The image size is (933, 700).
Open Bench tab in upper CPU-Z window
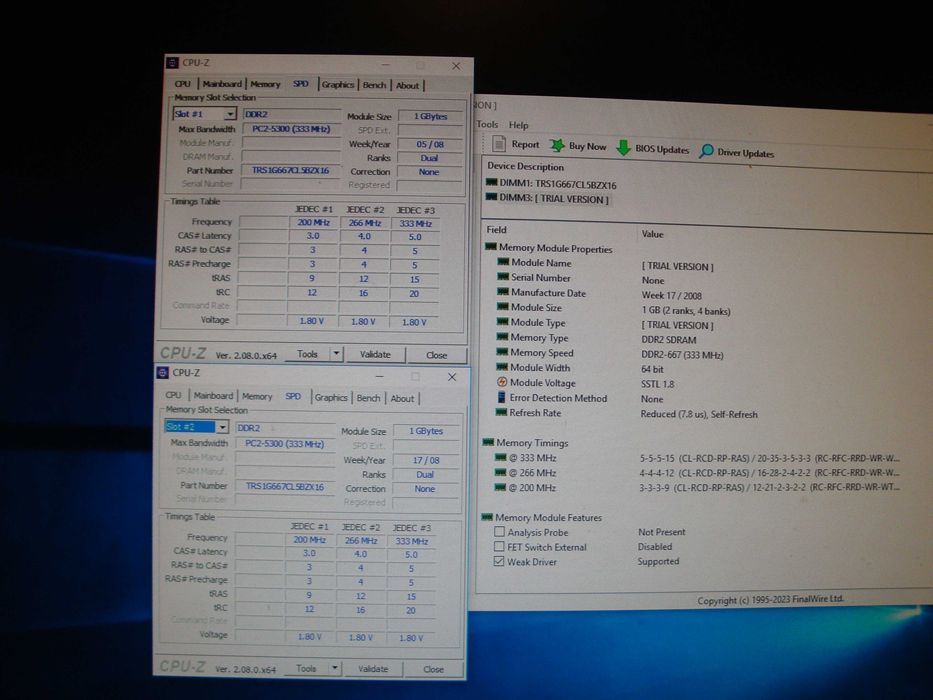point(374,85)
